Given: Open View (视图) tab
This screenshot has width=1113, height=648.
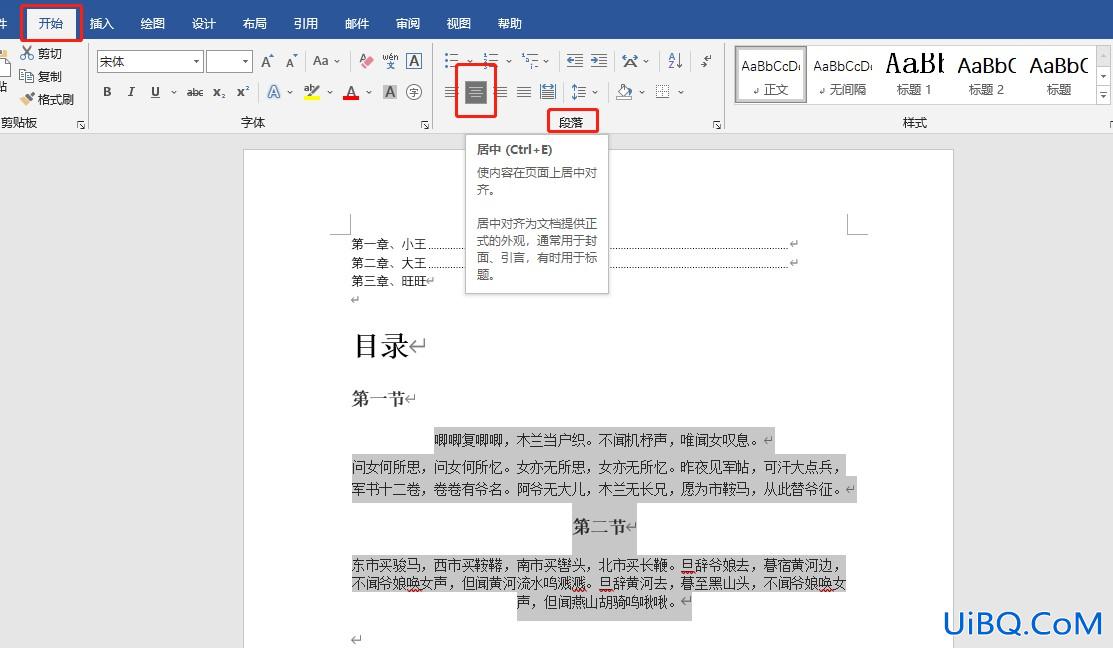Looking at the screenshot, I should (459, 23).
